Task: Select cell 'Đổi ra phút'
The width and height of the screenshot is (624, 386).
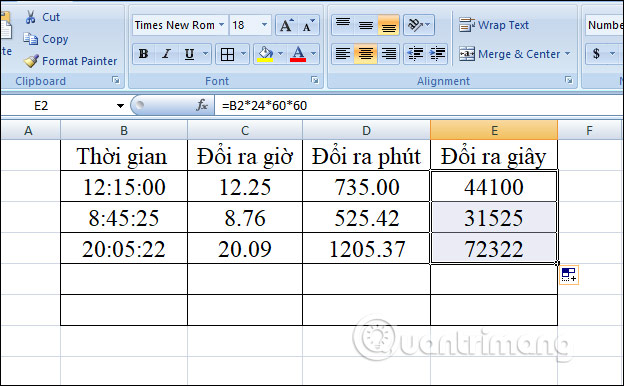Action: [366, 156]
